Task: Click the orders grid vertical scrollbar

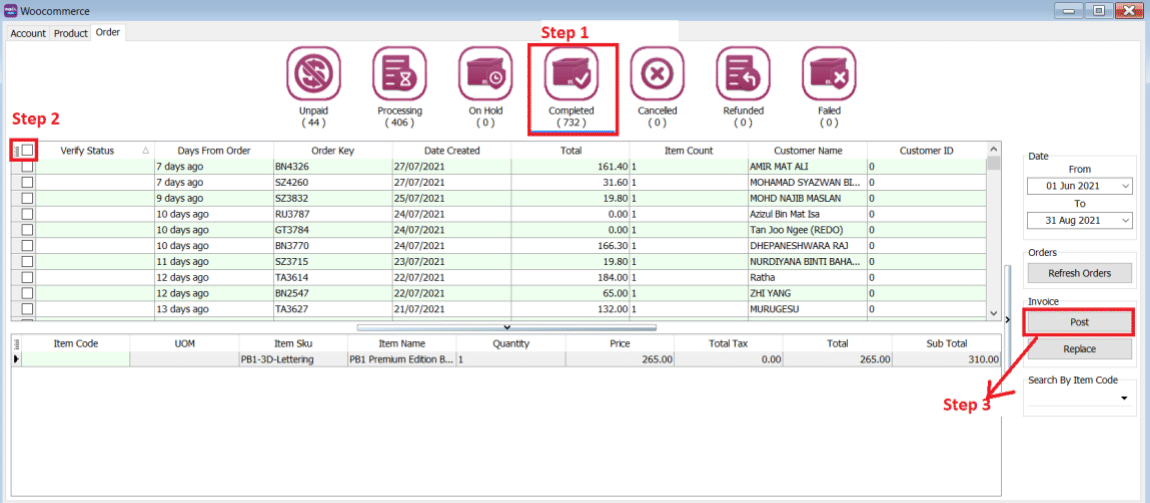Action: click(993, 240)
